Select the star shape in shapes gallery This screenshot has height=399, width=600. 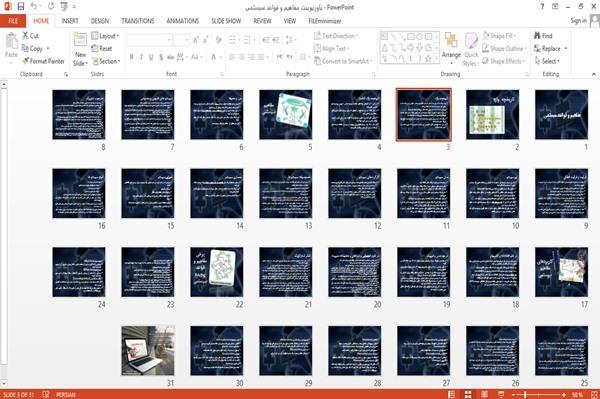428,59
